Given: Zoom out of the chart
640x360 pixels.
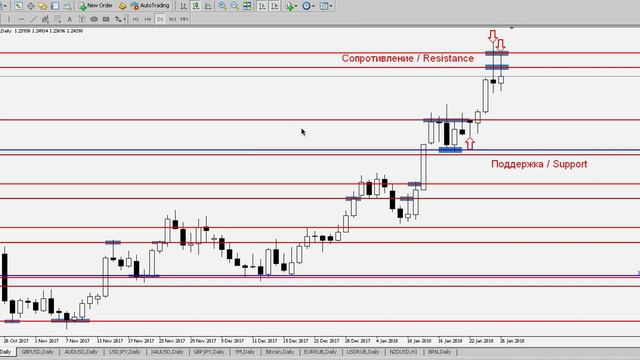Looking at the screenshot, I should pyautogui.click(x=235, y=6).
